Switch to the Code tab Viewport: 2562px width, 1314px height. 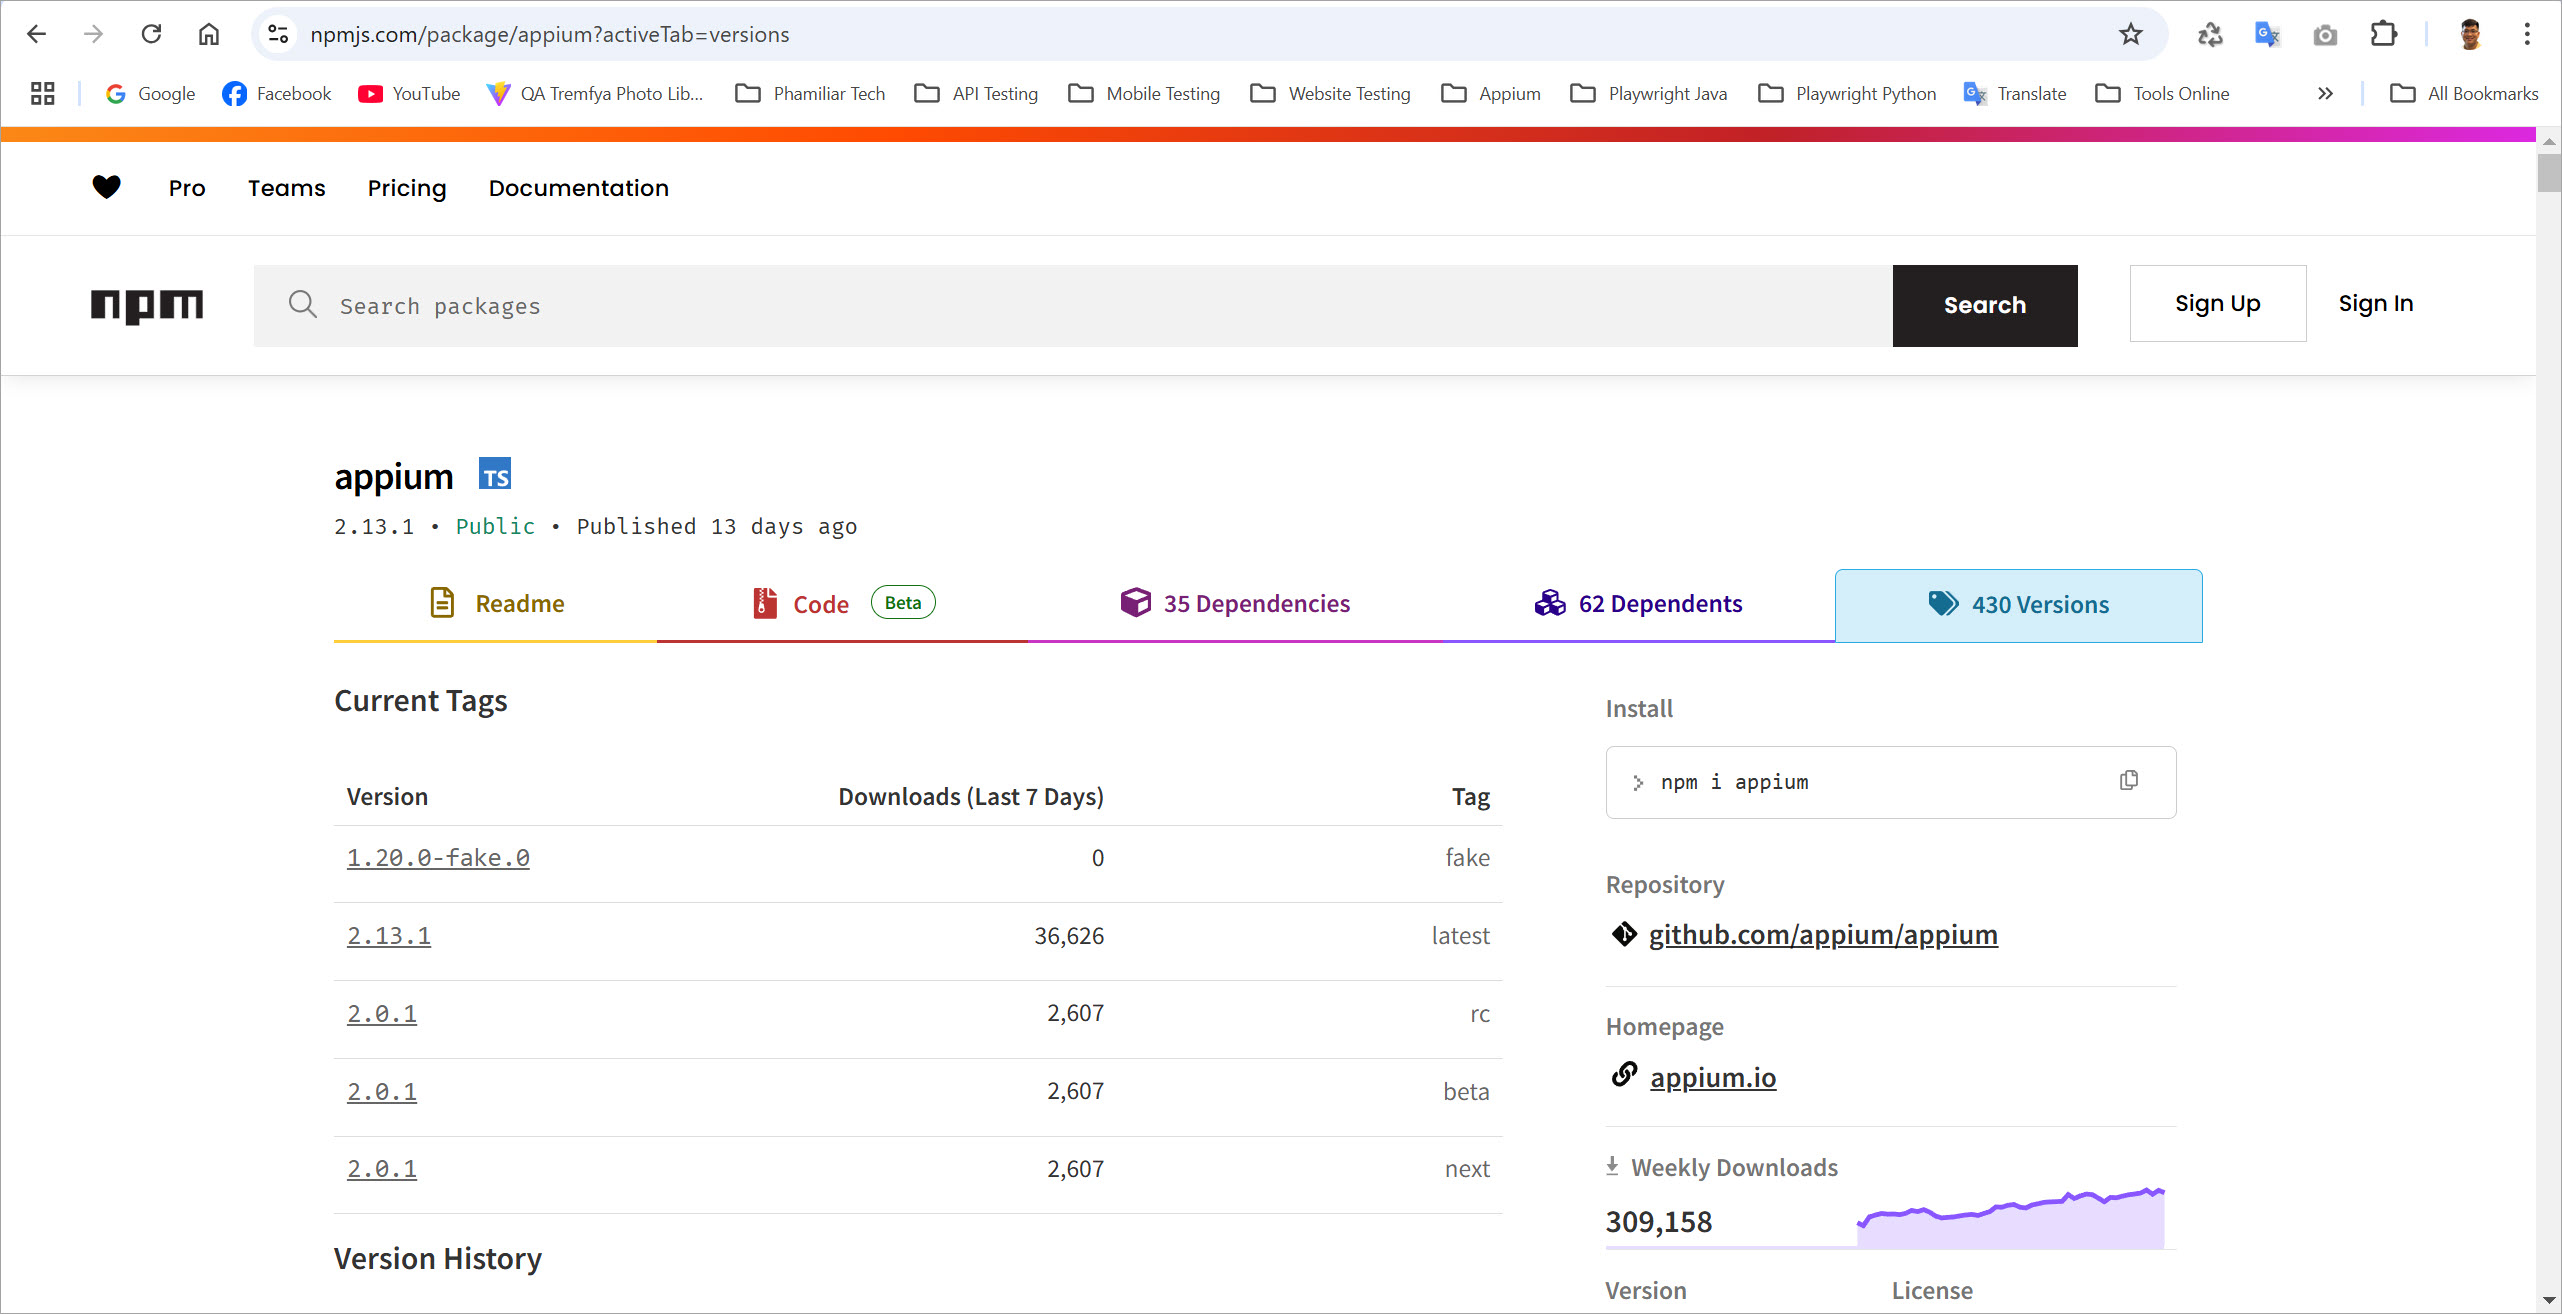point(842,604)
